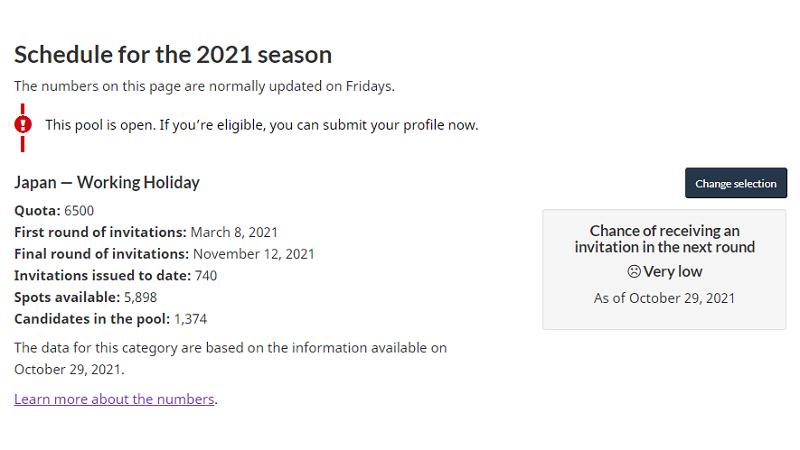Click the This pool is open notice text

(x=262, y=125)
